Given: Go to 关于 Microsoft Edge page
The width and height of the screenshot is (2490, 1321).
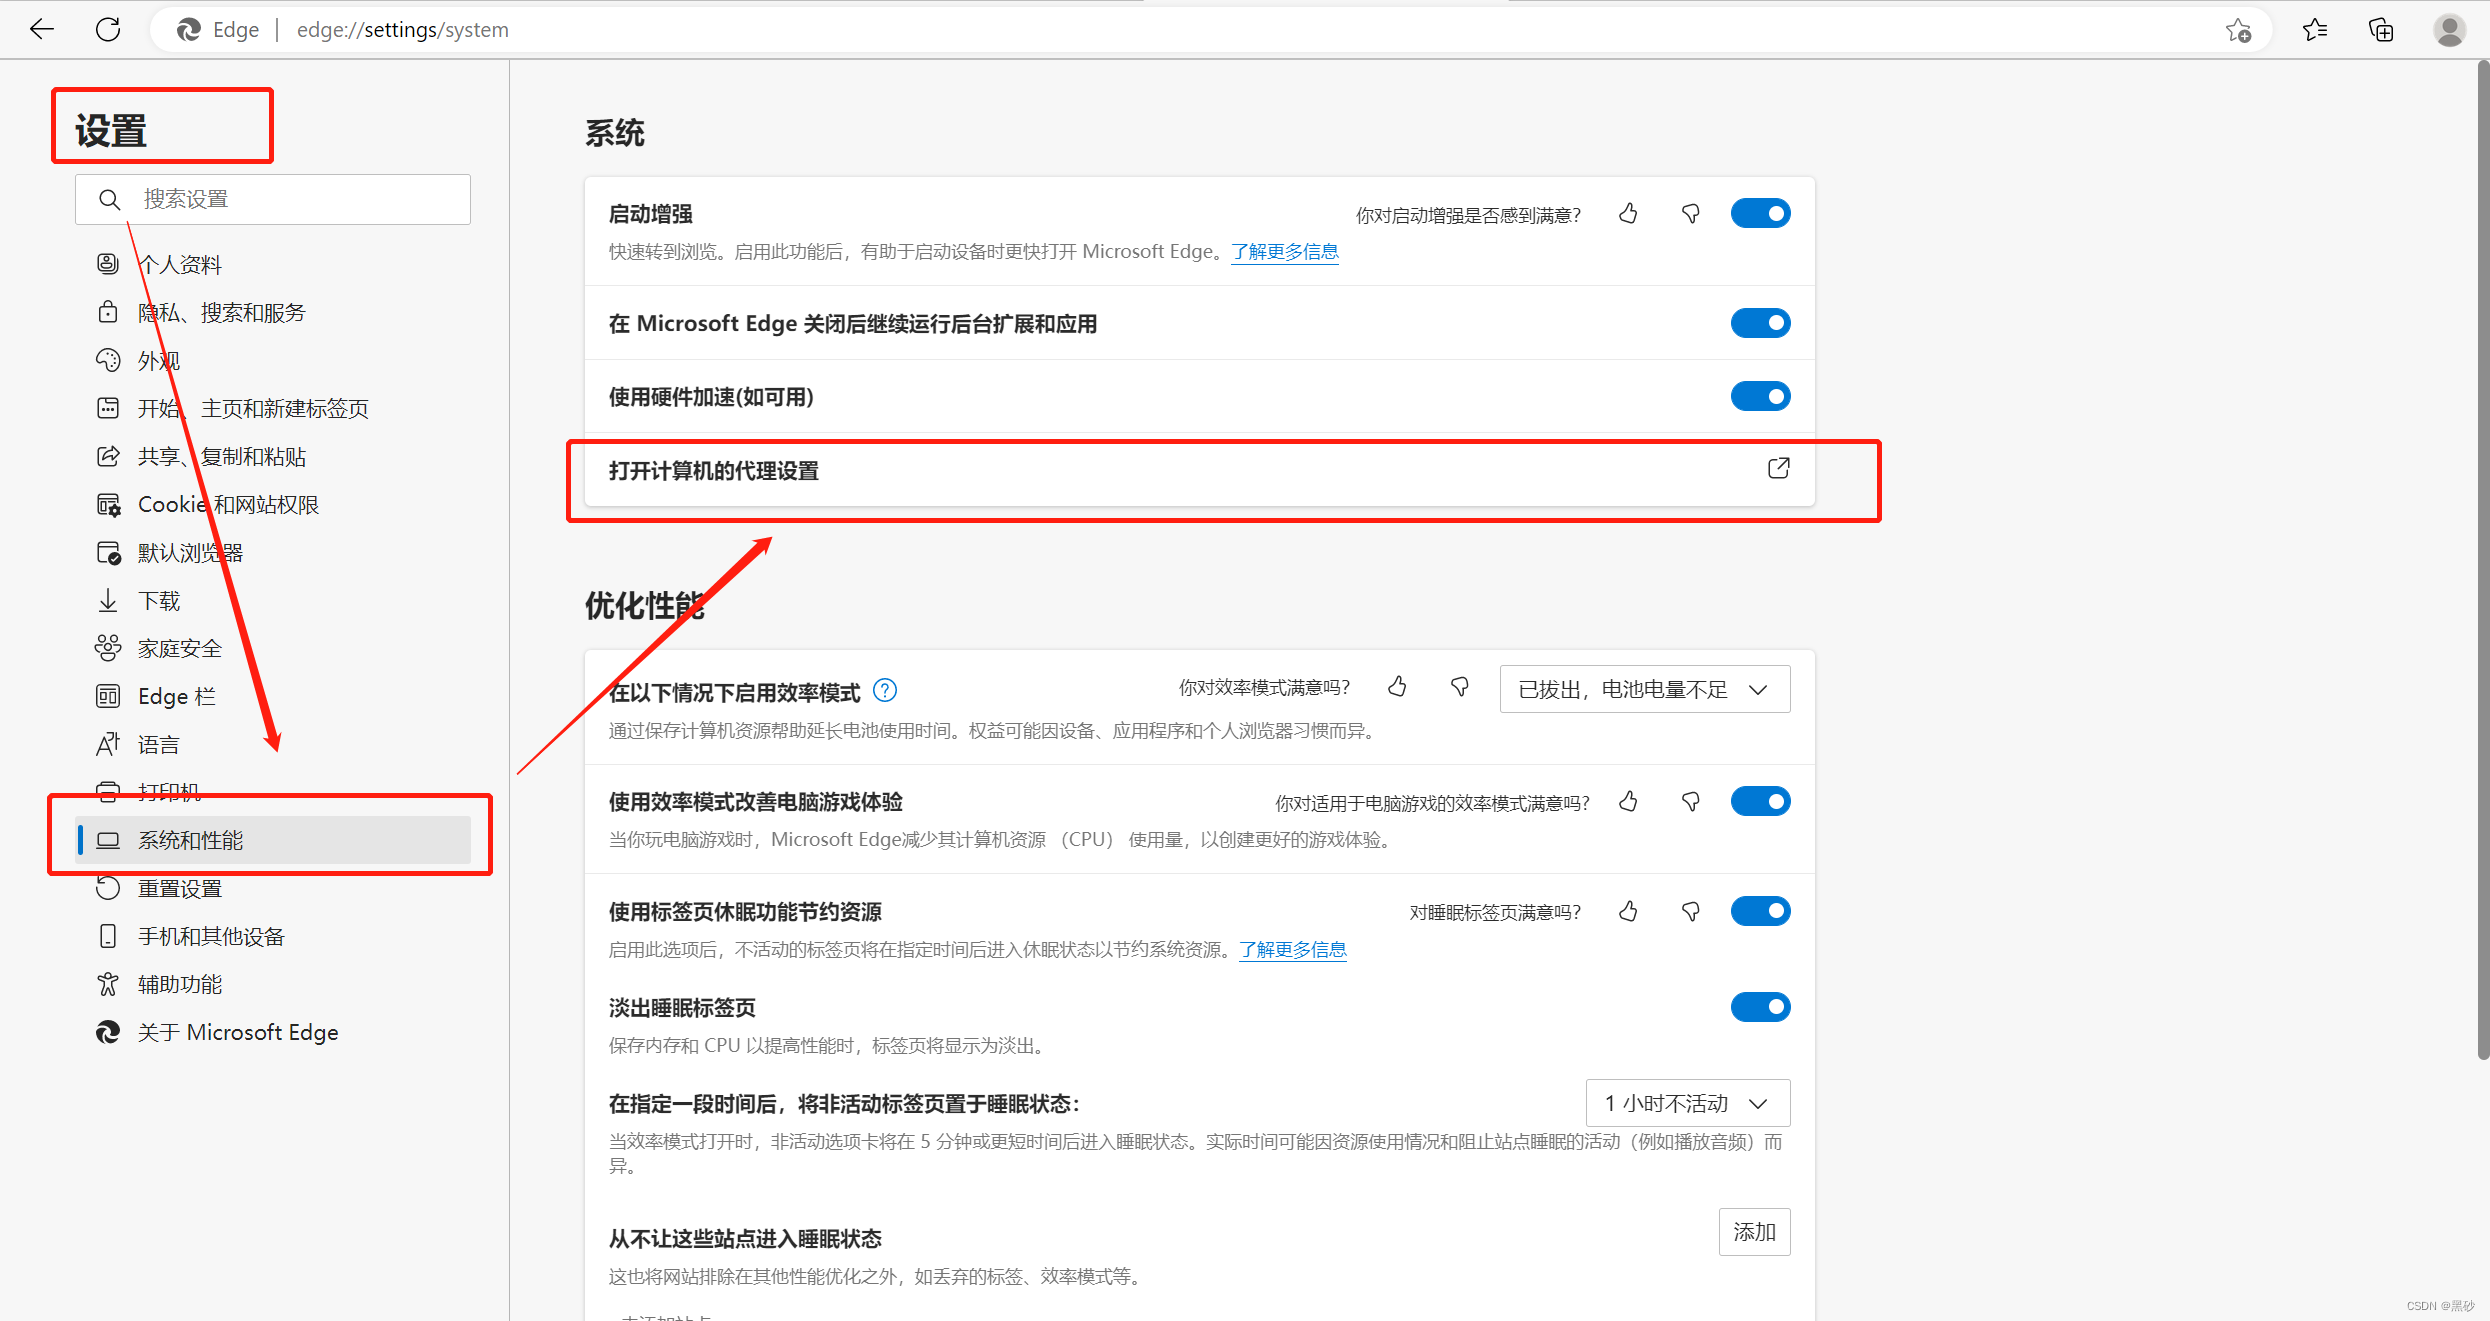Looking at the screenshot, I should point(238,1033).
